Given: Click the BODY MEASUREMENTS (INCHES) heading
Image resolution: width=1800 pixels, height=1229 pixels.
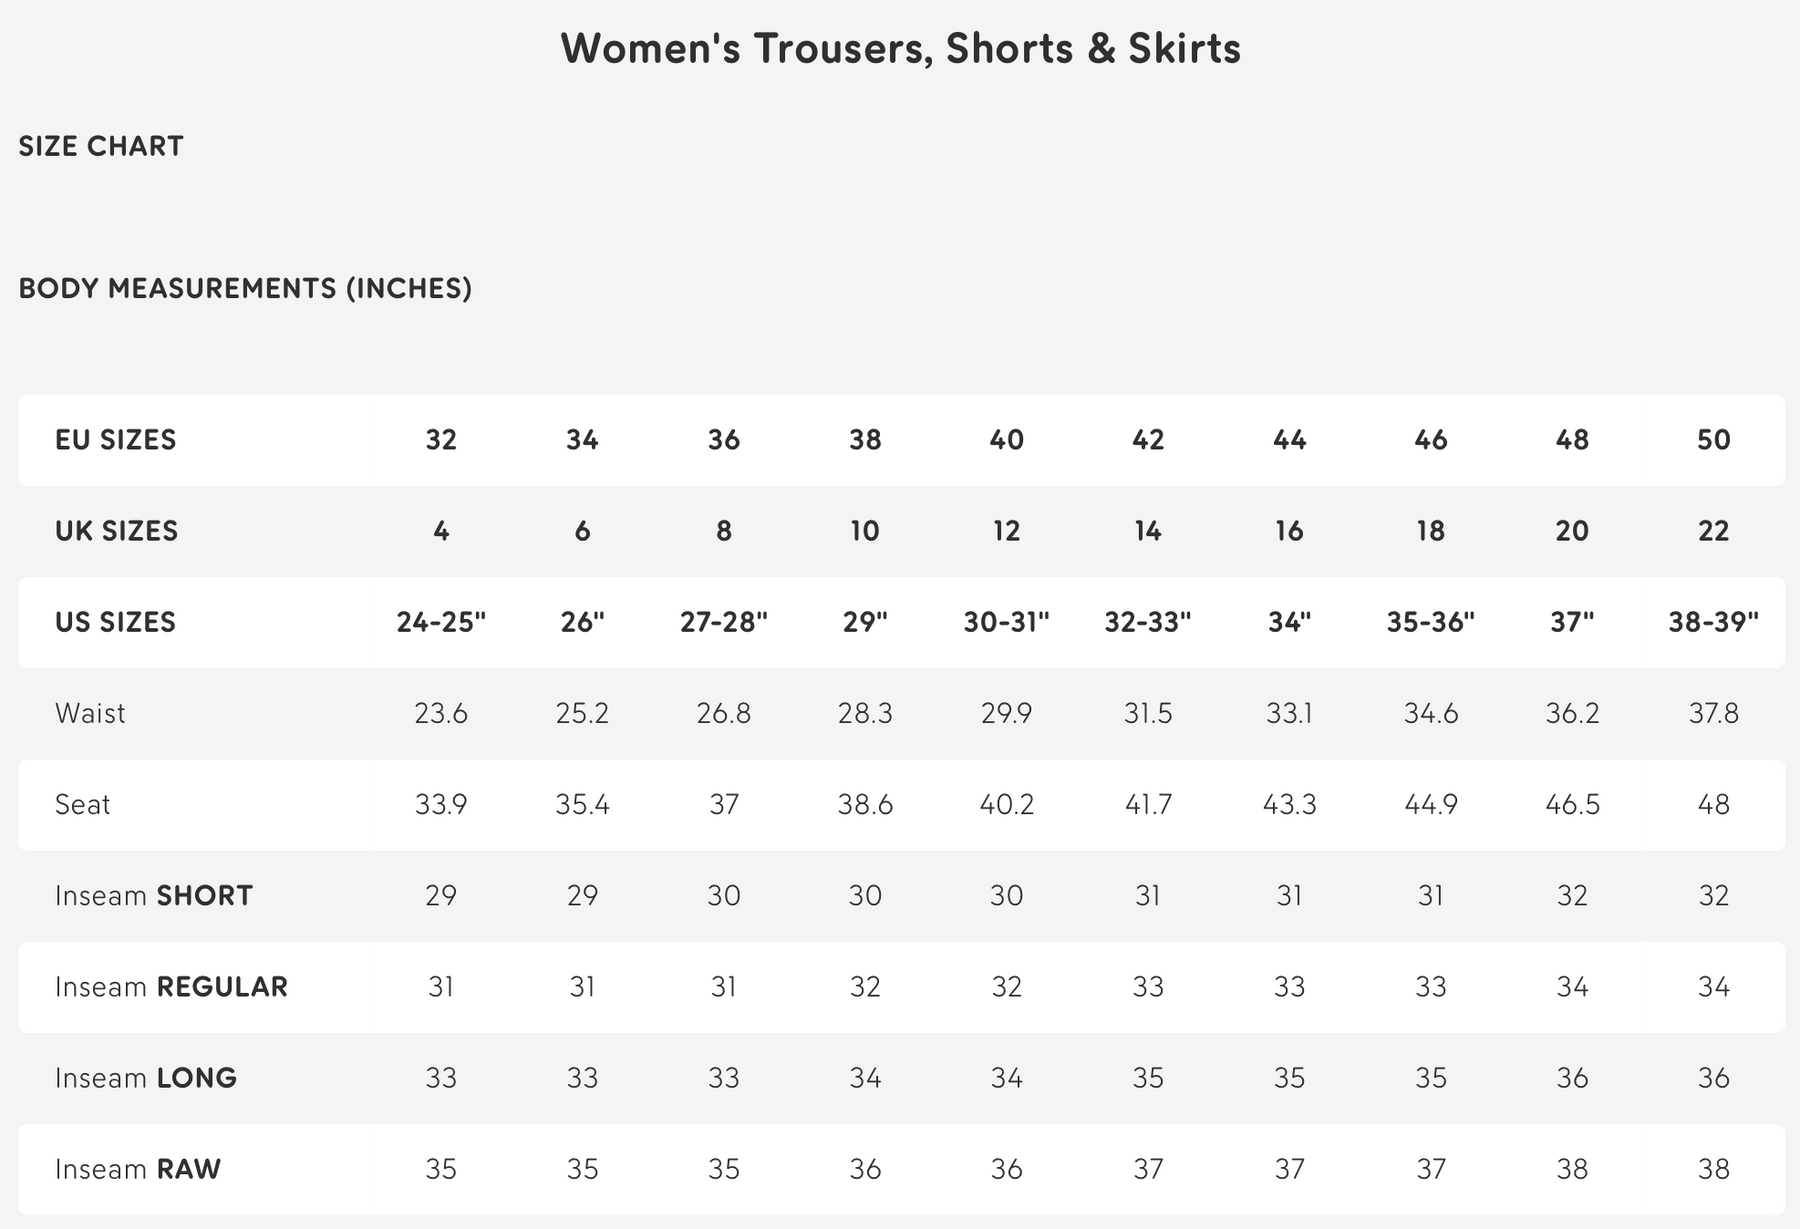Looking at the screenshot, I should (245, 288).
